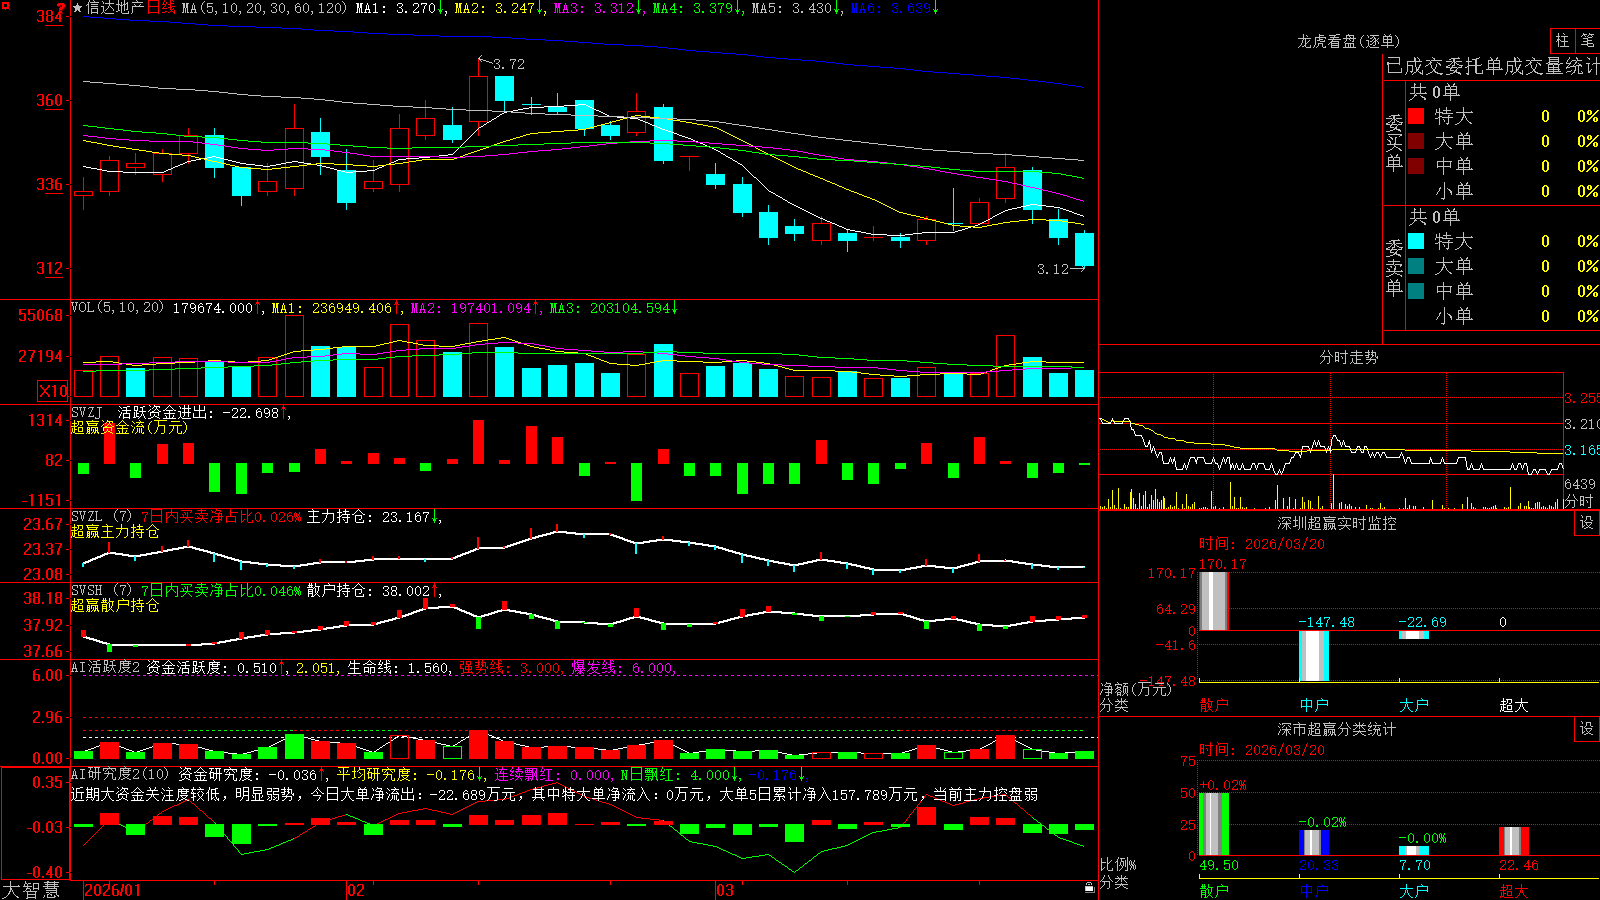
Task: Click the 2026/01 date marker on time axis
Action: pyautogui.click(x=113, y=890)
